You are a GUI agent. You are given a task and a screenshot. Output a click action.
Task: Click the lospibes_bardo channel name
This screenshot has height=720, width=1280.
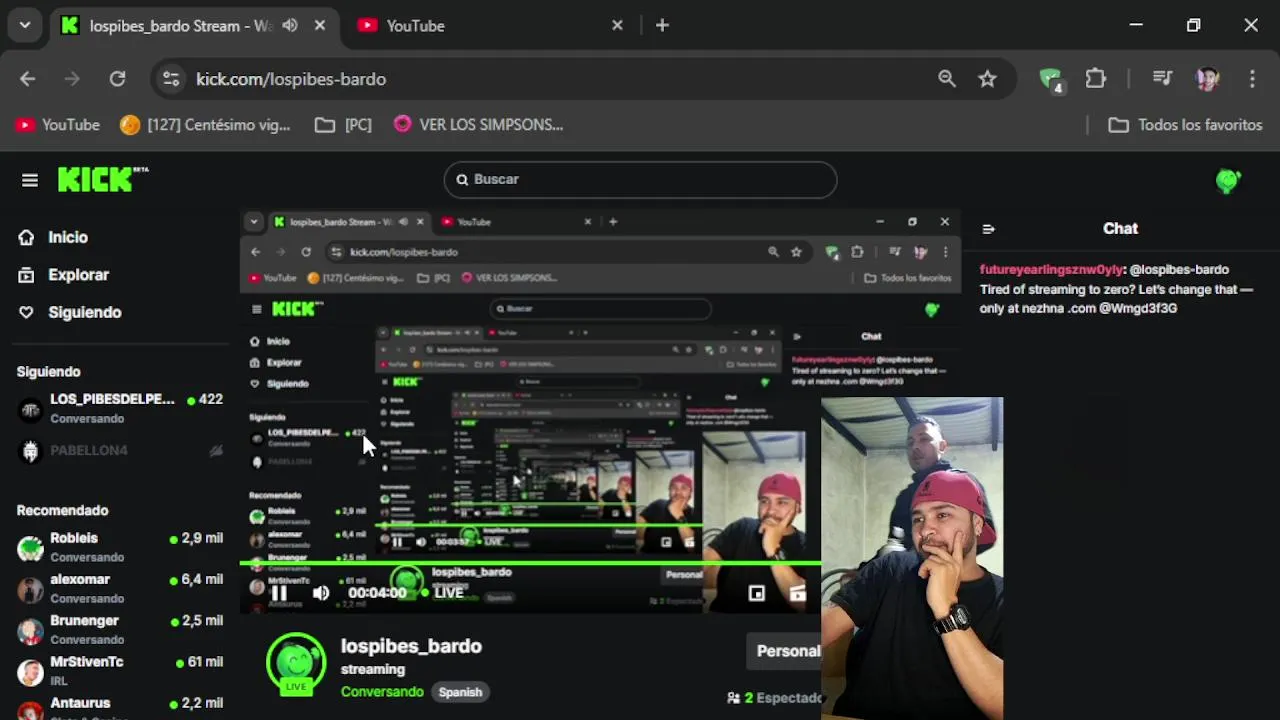[x=411, y=646]
